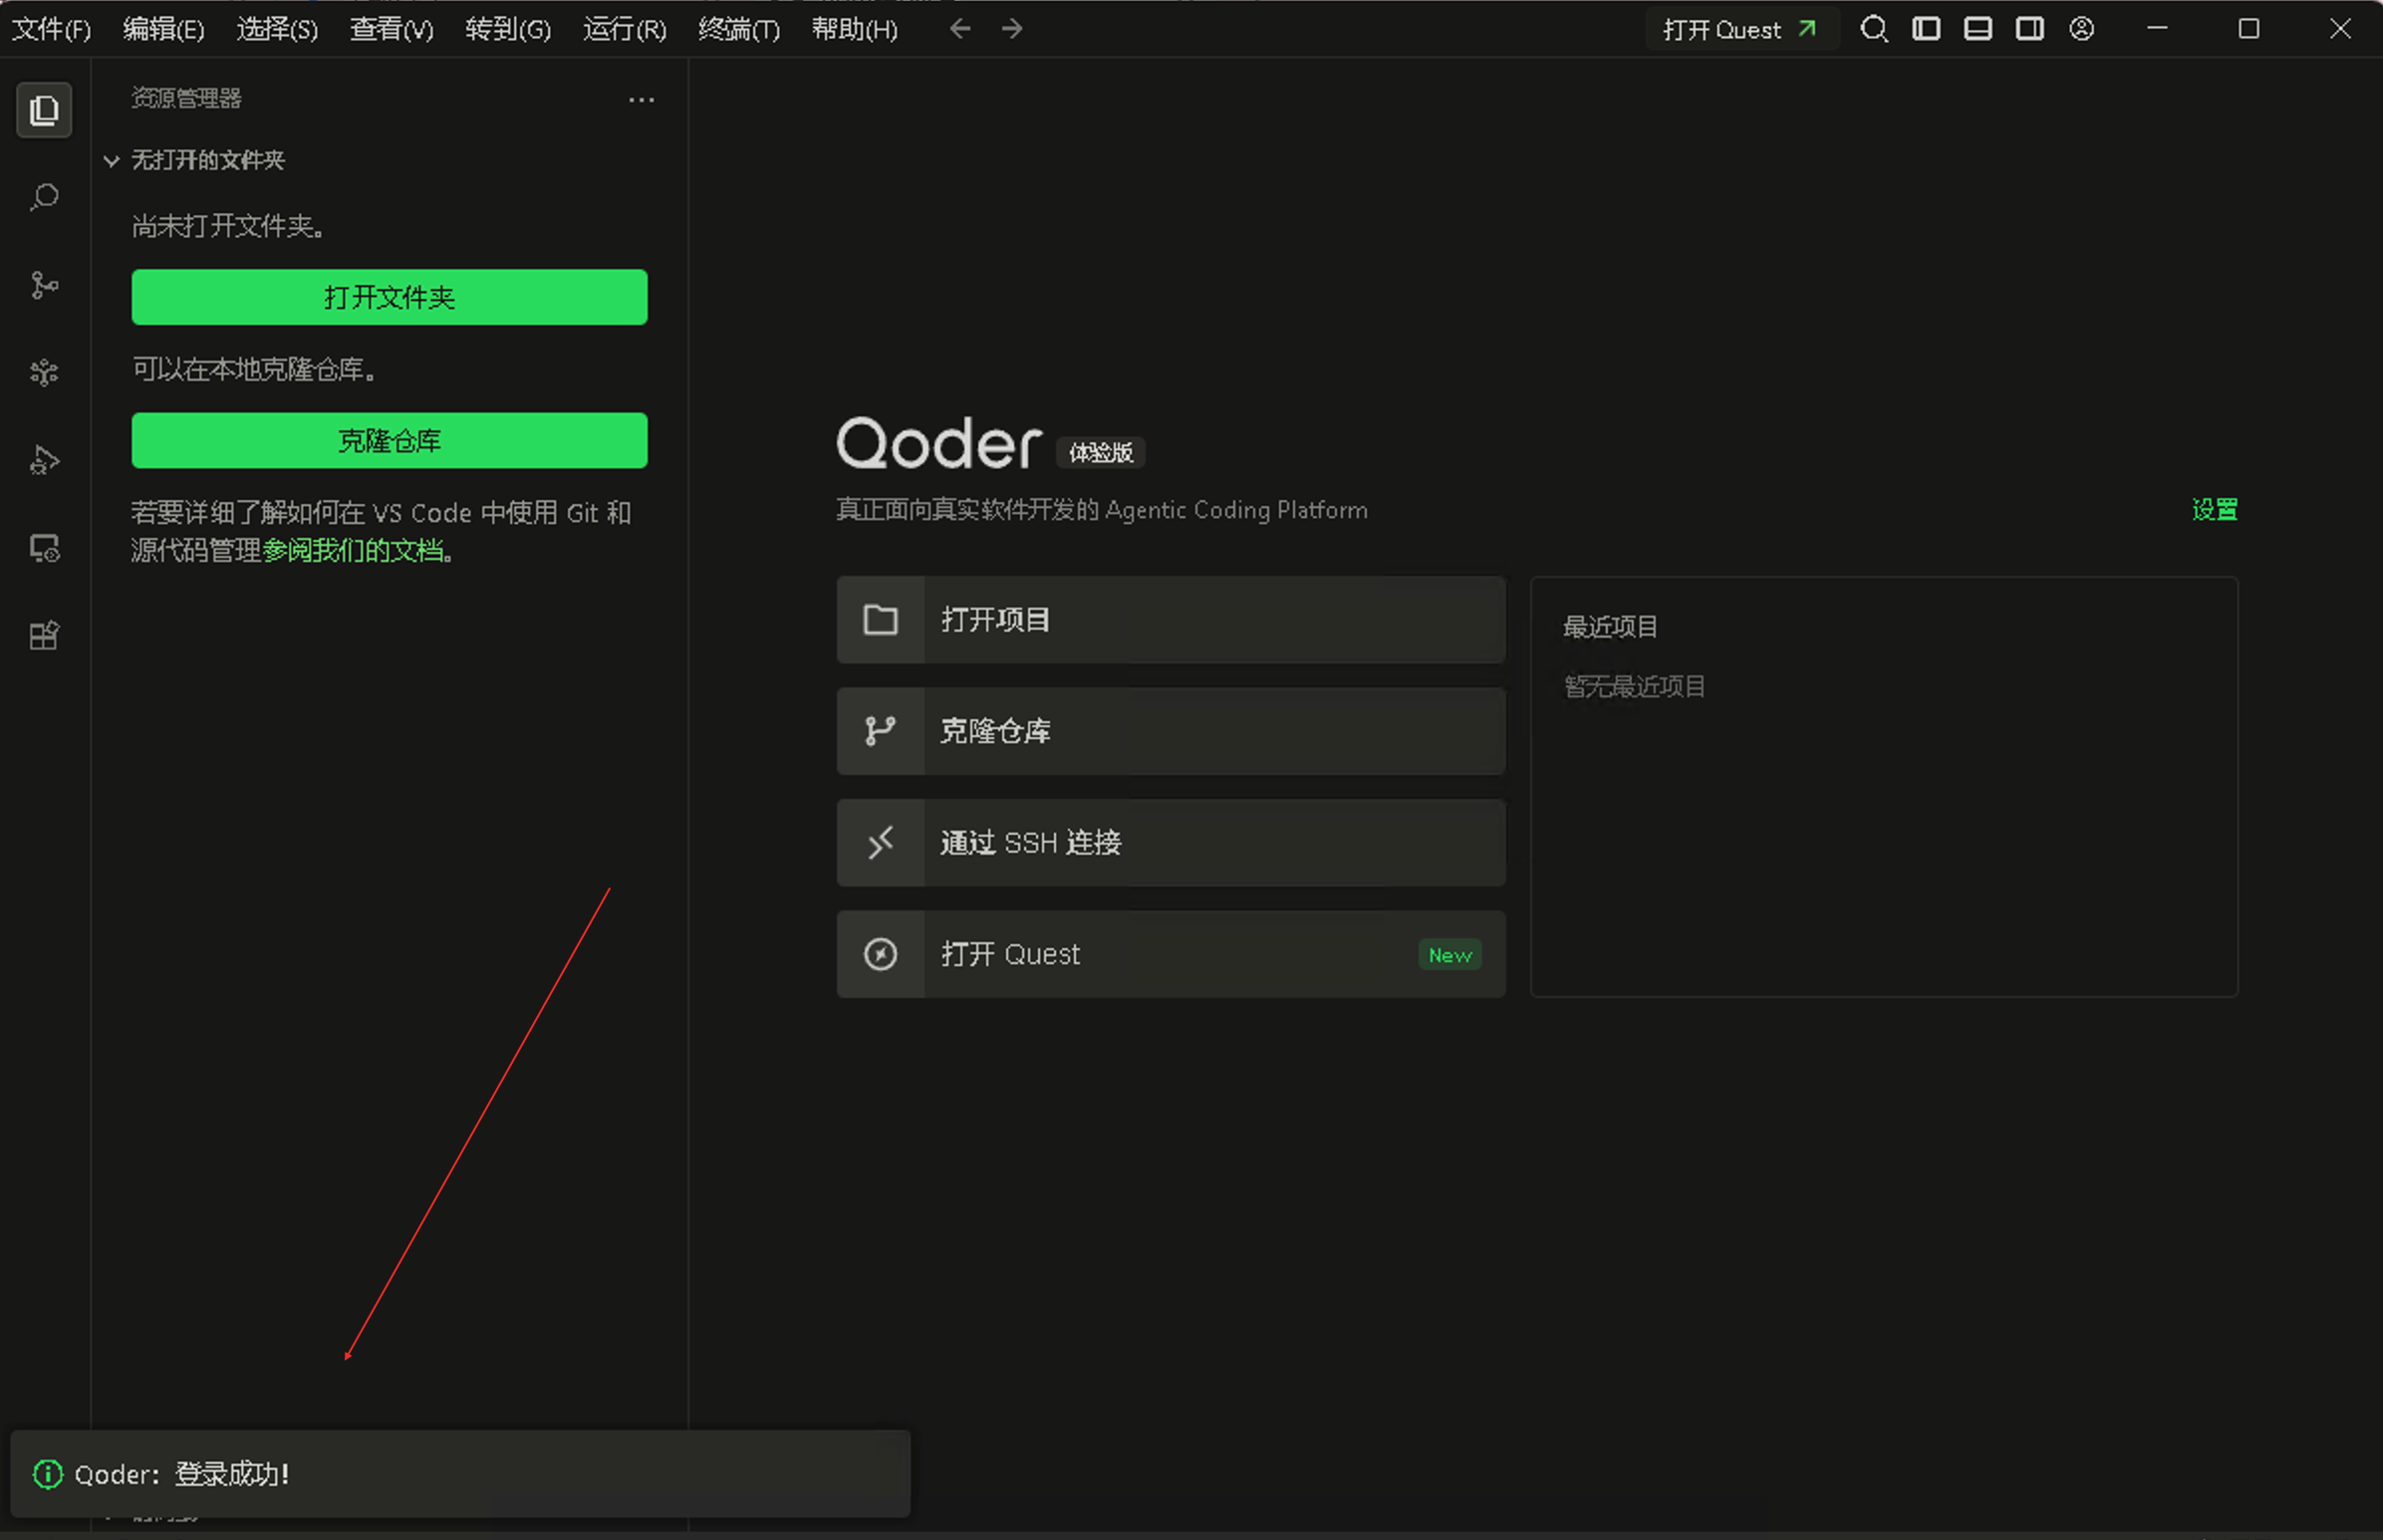Open the Source Control branch icon
Screen dimensions: 2383x1540
[x=44, y=285]
